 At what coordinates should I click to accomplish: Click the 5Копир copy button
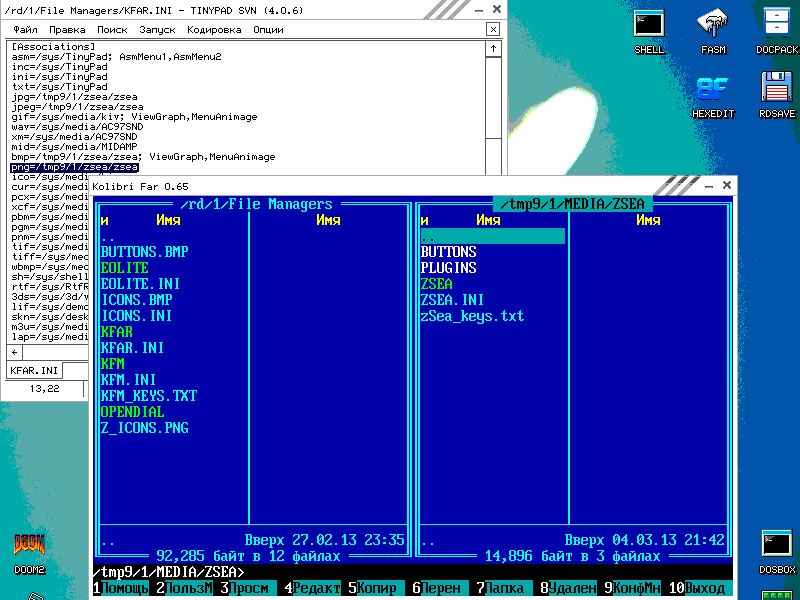click(370, 588)
